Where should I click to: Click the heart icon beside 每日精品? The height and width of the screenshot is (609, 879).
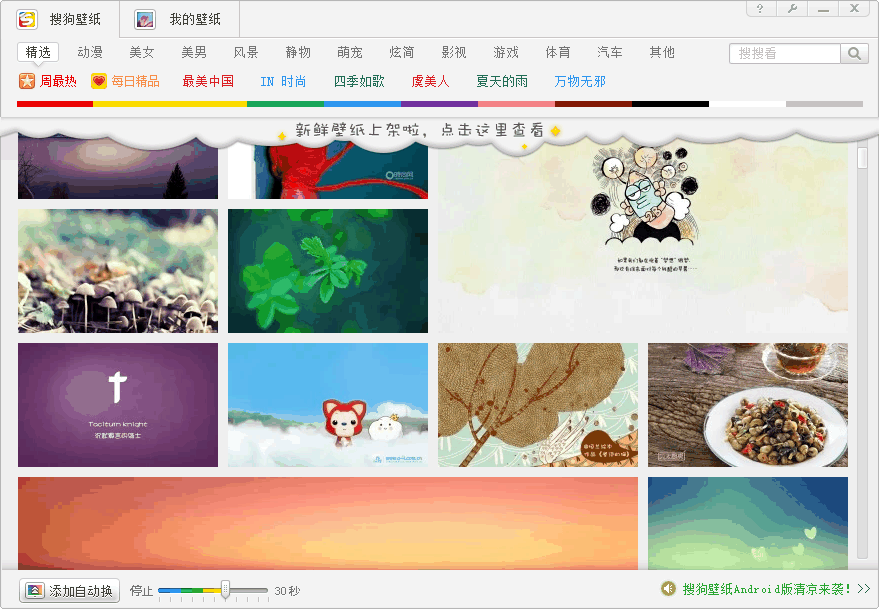[99, 82]
